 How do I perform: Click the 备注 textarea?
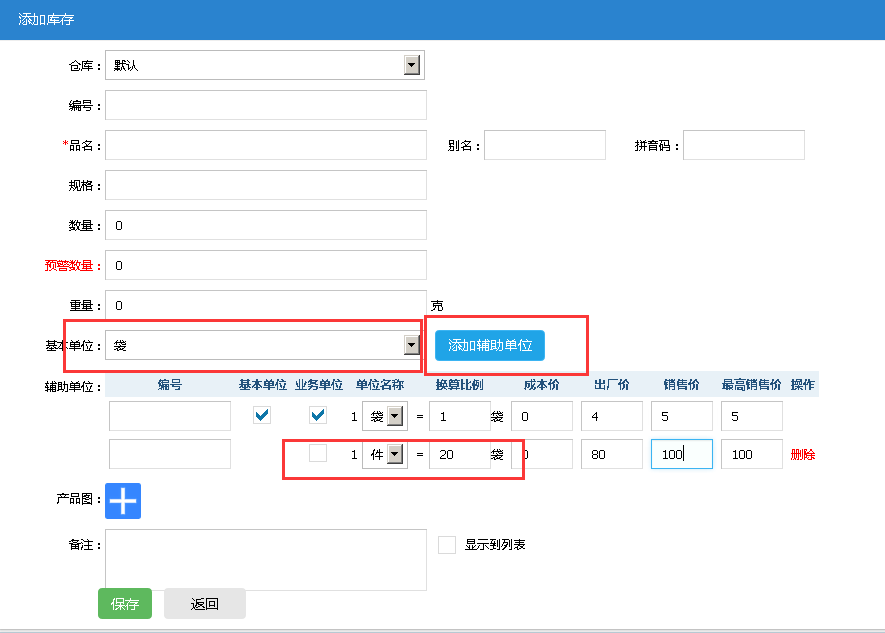point(265,560)
